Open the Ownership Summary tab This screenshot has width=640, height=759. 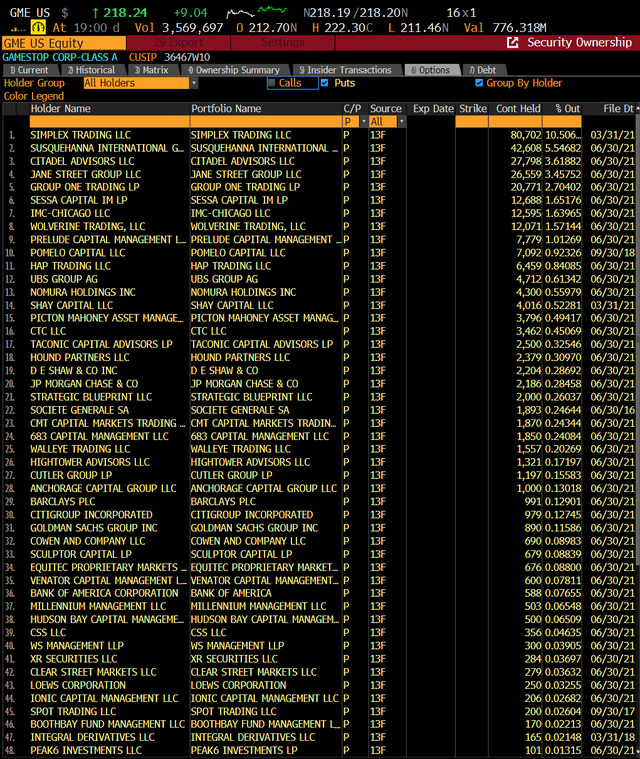tap(234, 70)
